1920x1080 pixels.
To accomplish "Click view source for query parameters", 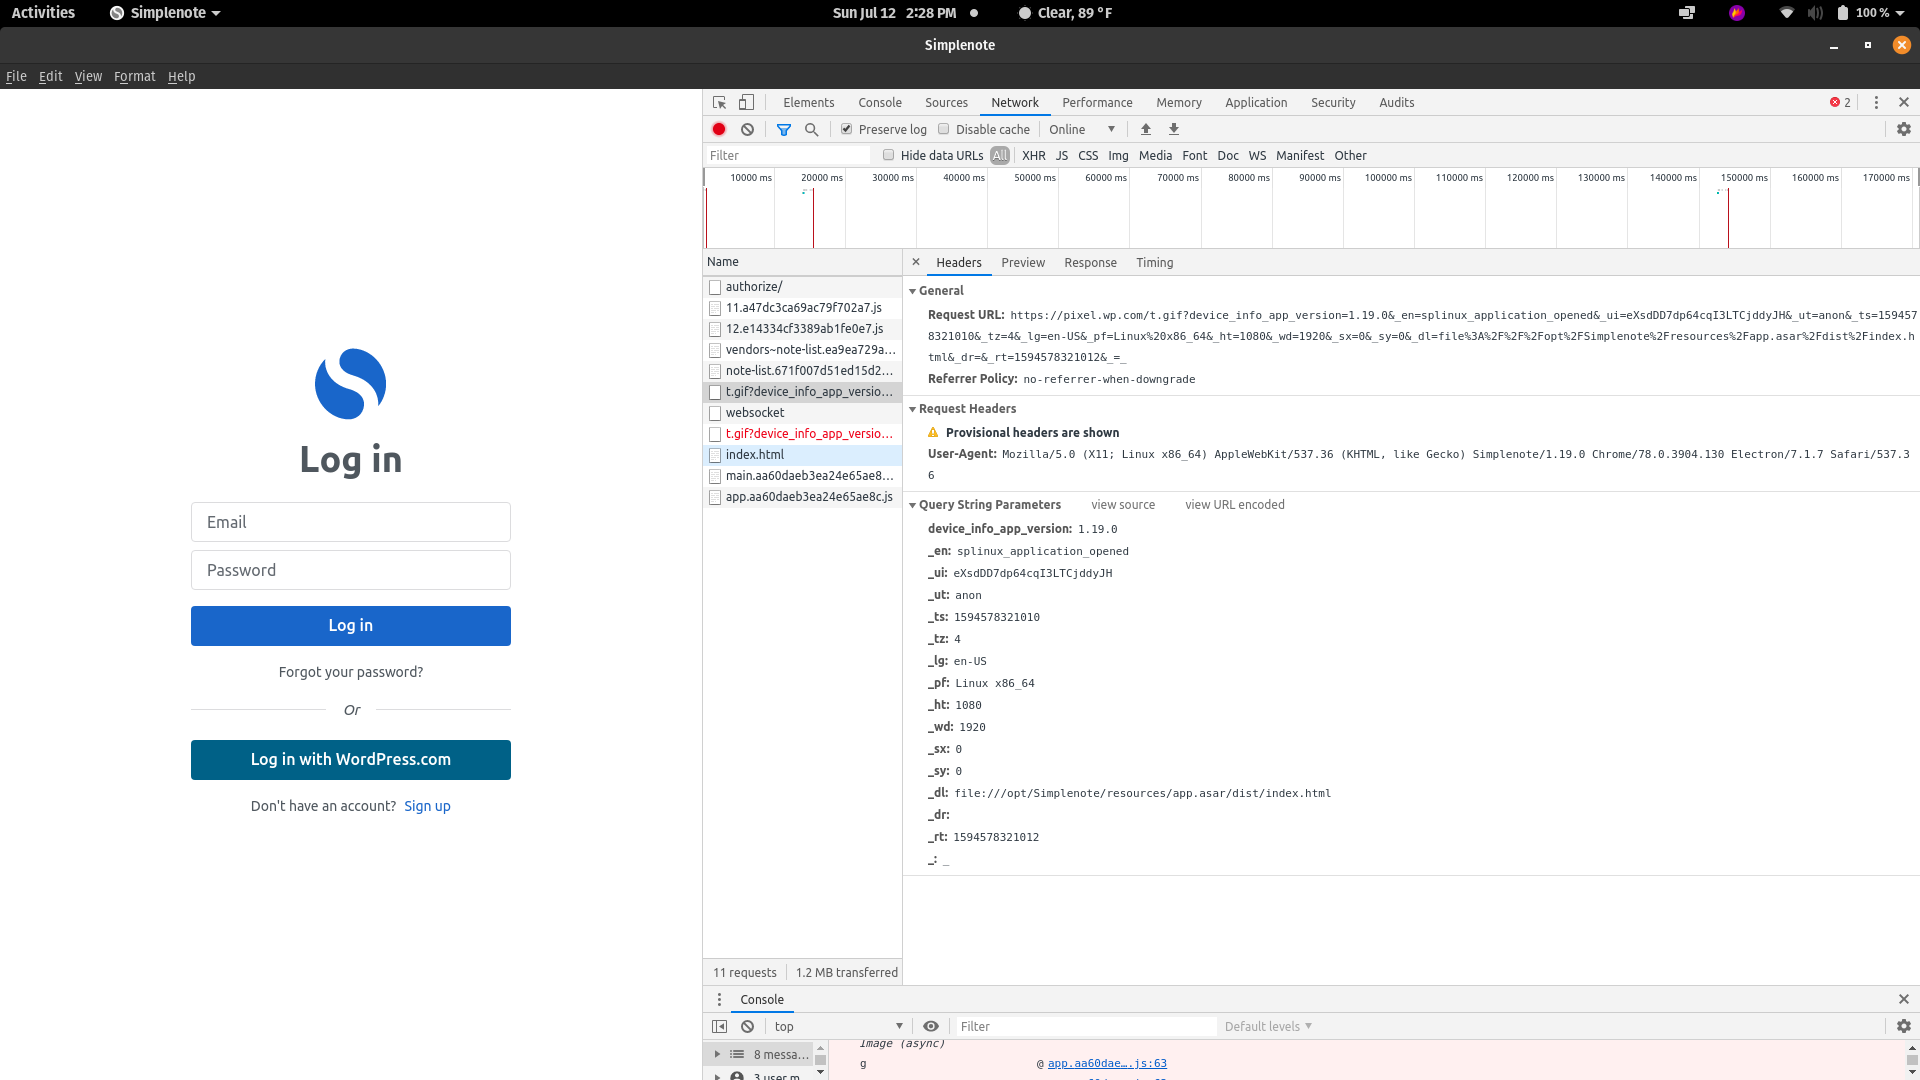I will [x=1123, y=504].
